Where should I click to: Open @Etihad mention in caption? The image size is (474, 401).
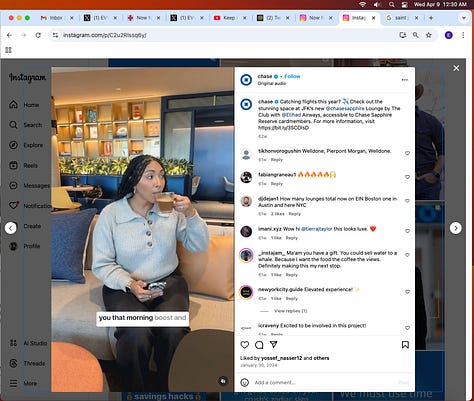pos(291,115)
